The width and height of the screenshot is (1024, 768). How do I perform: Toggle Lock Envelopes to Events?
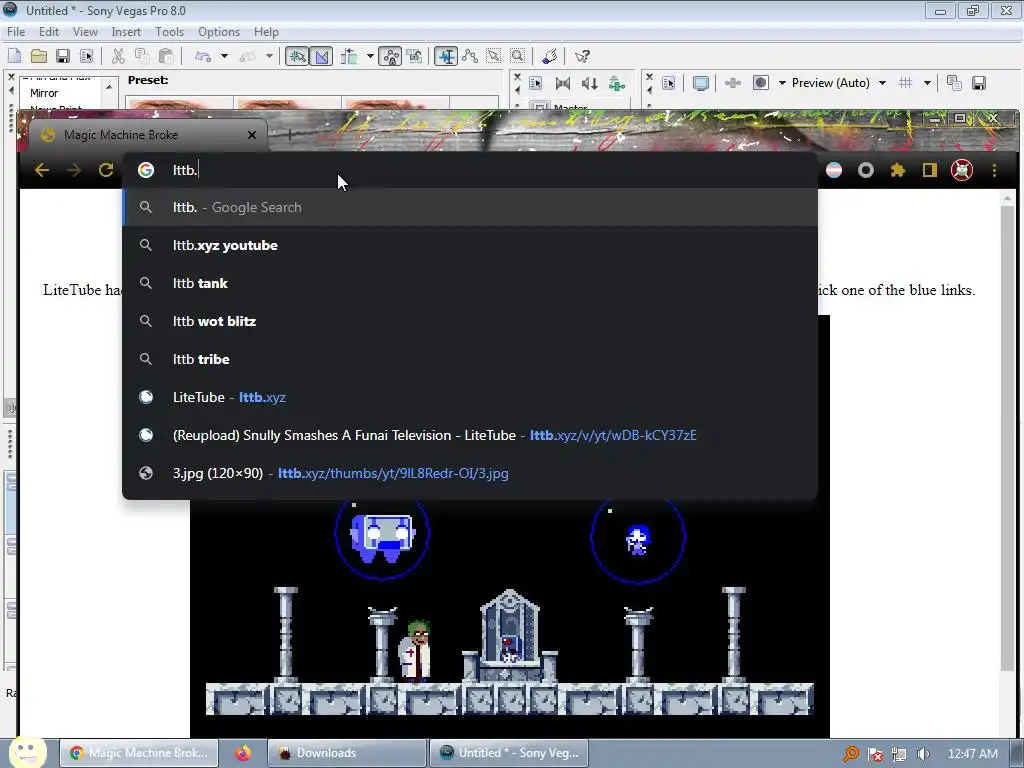(391, 56)
